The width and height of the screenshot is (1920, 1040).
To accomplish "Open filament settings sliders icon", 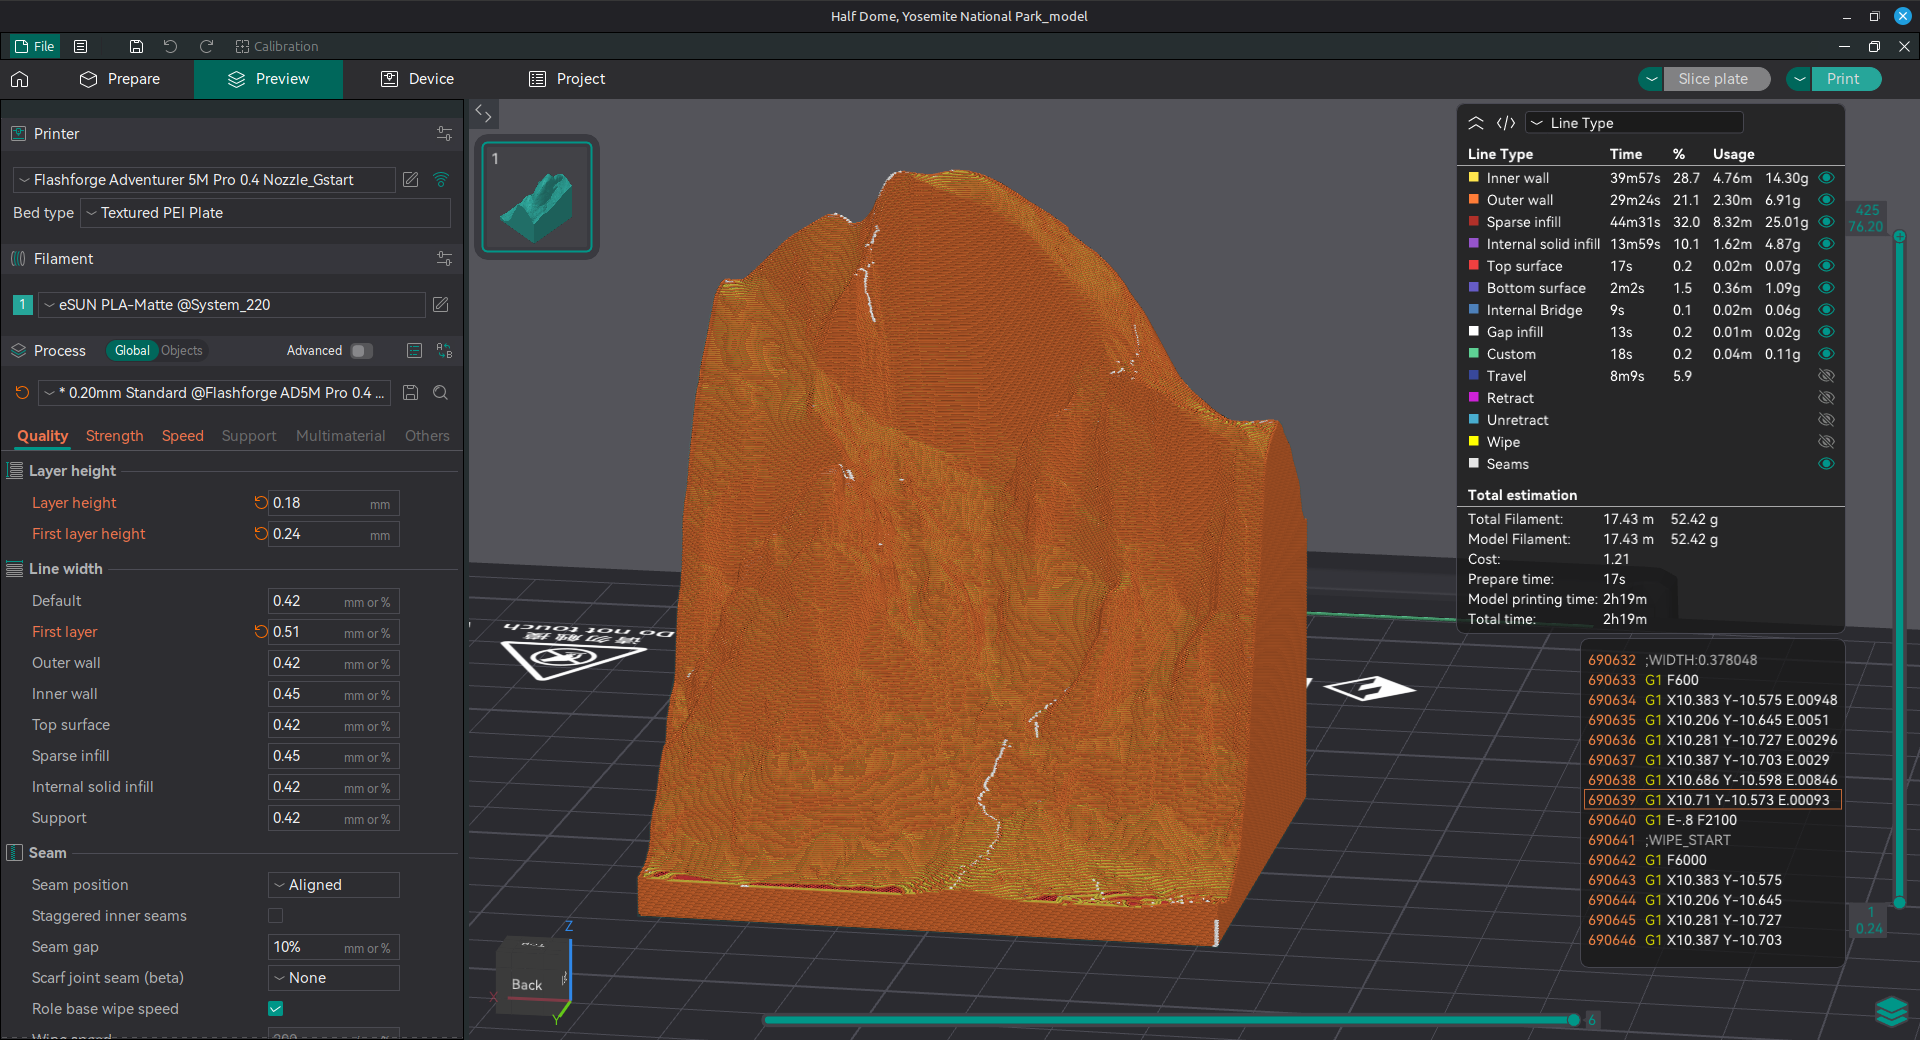I will [444, 259].
